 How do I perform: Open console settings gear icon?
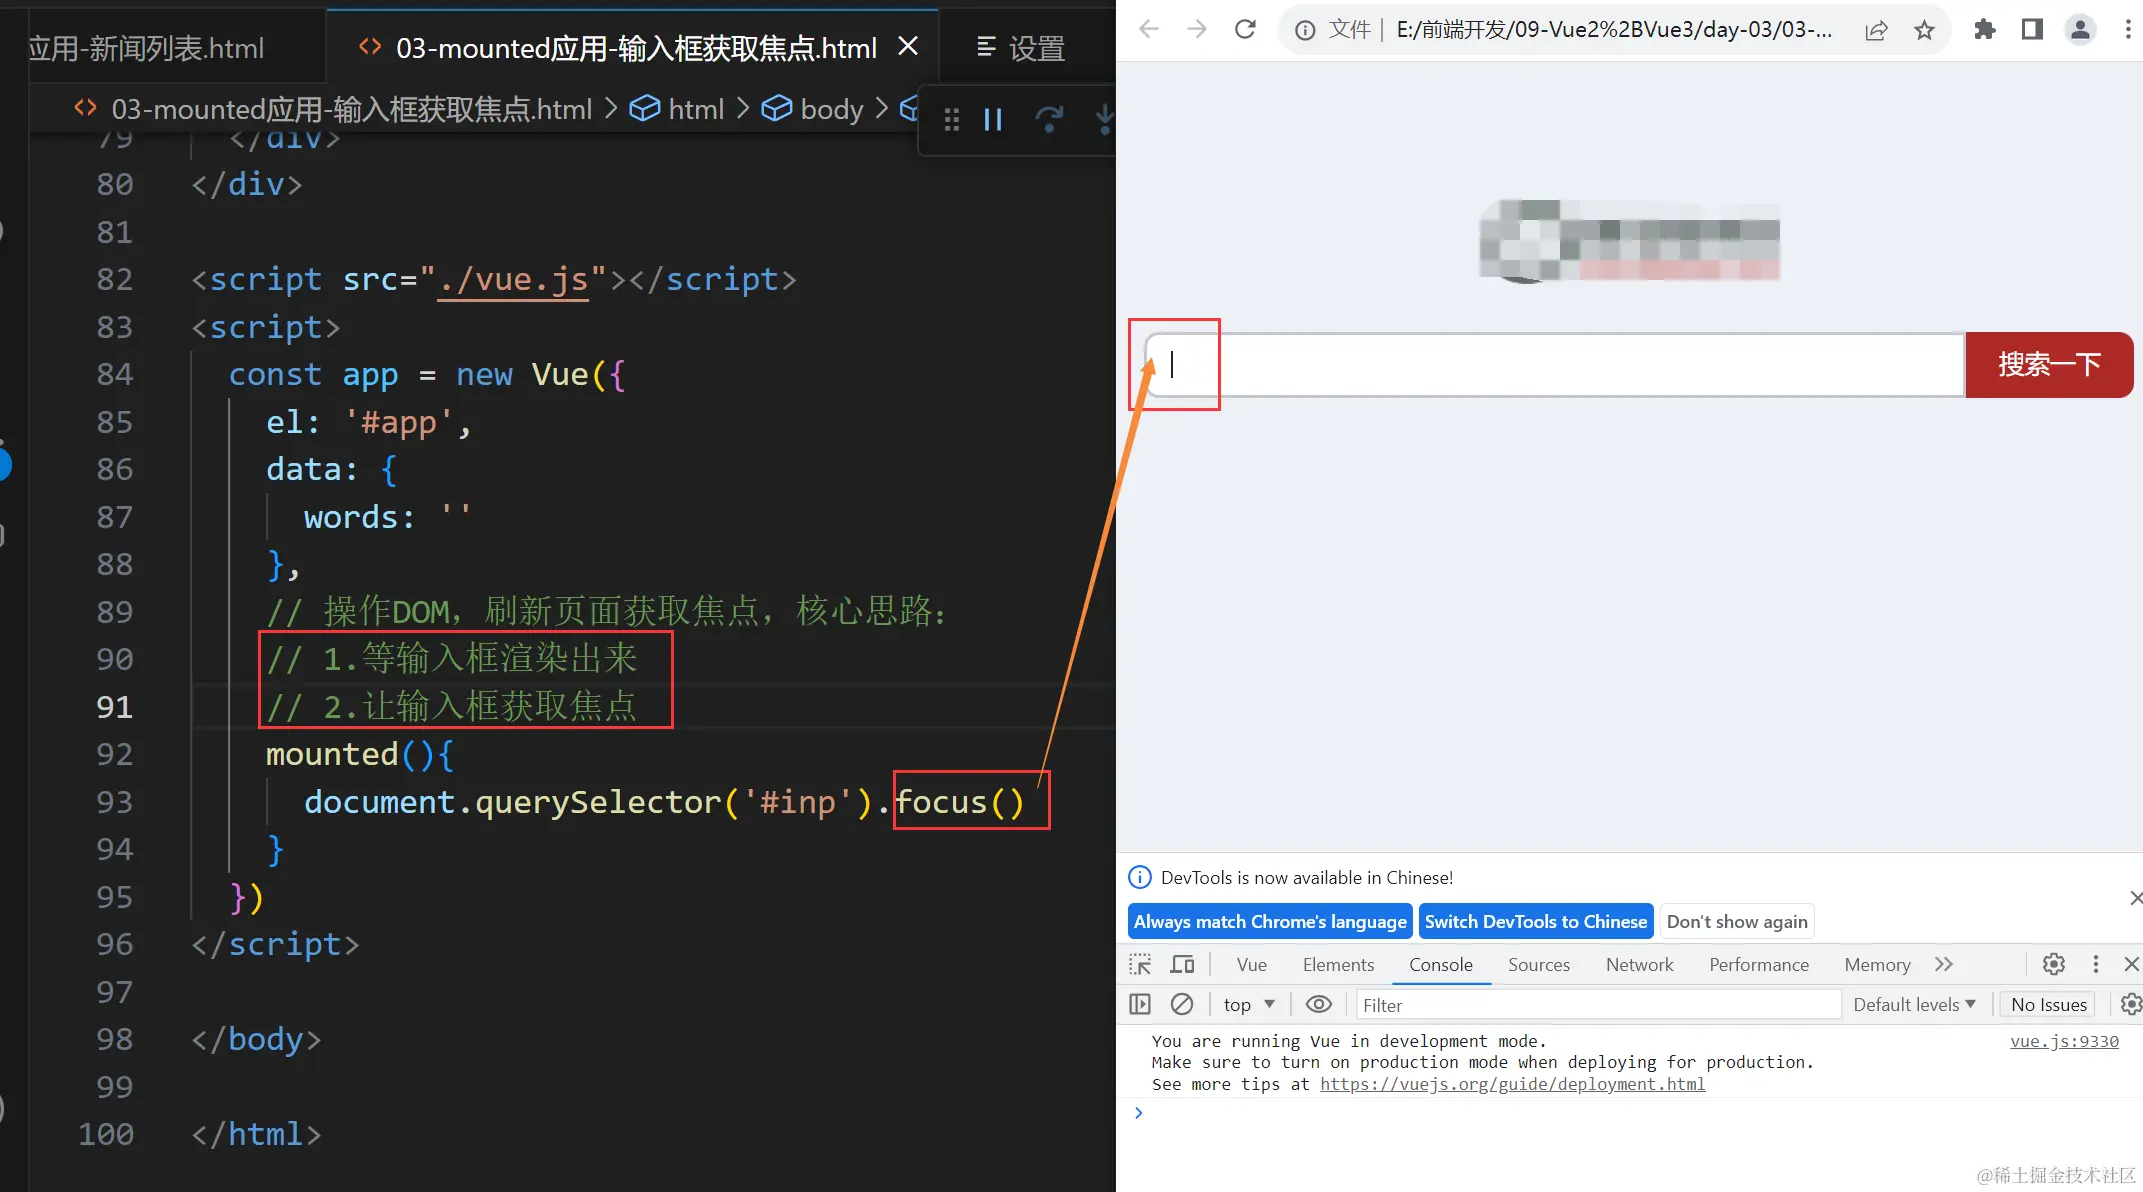tap(2131, 1004)
